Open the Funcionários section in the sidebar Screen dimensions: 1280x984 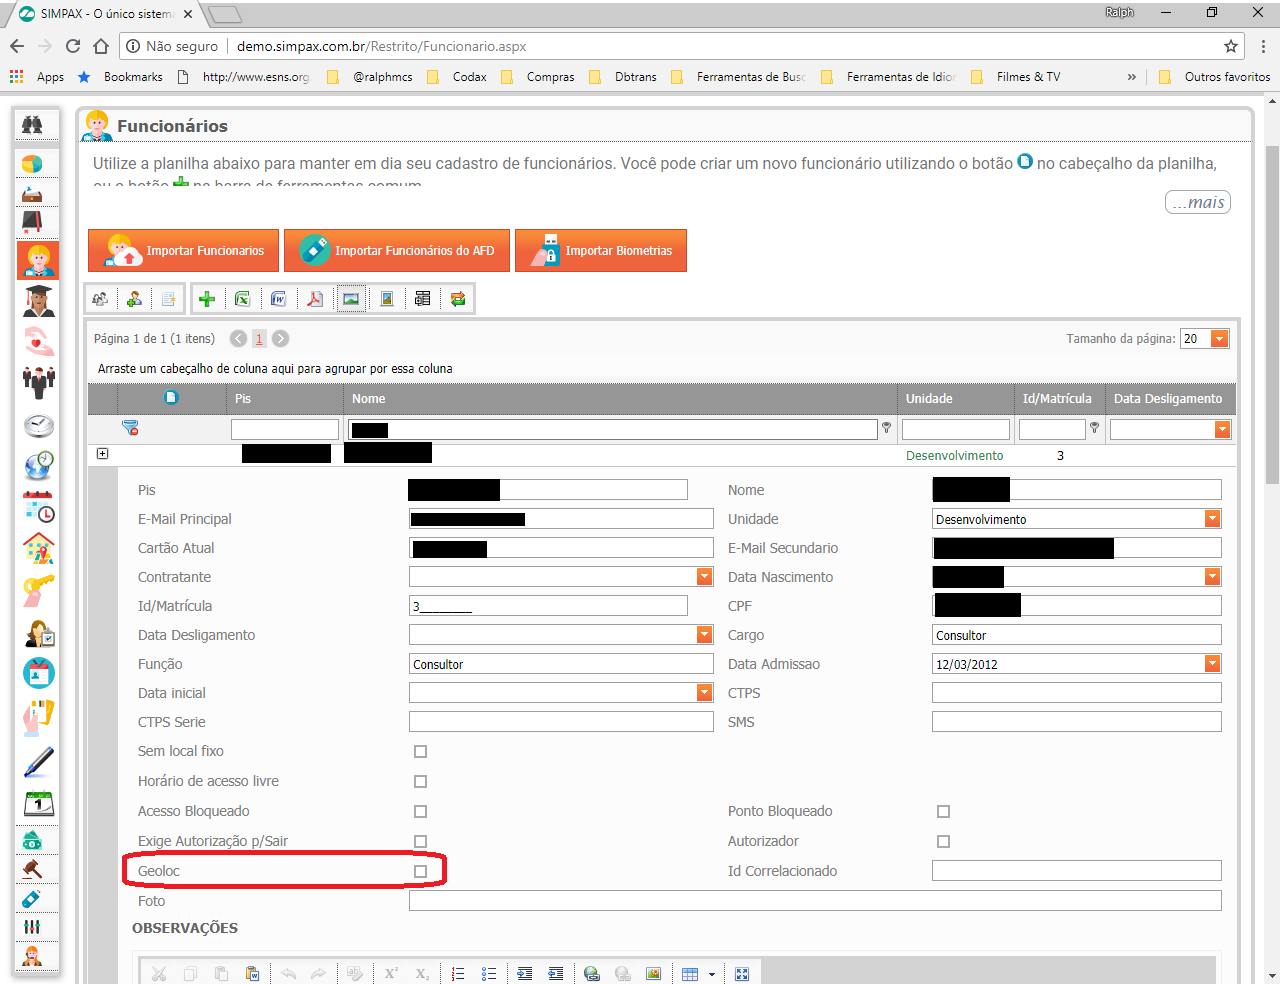click(36, 259)
